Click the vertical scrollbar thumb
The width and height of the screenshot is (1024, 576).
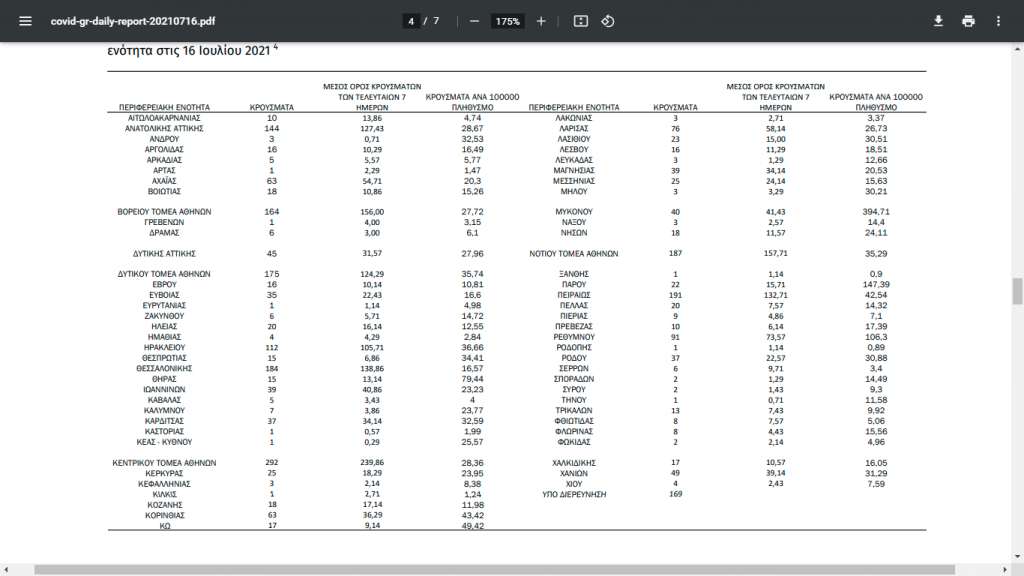click(x=1017, y=291)
